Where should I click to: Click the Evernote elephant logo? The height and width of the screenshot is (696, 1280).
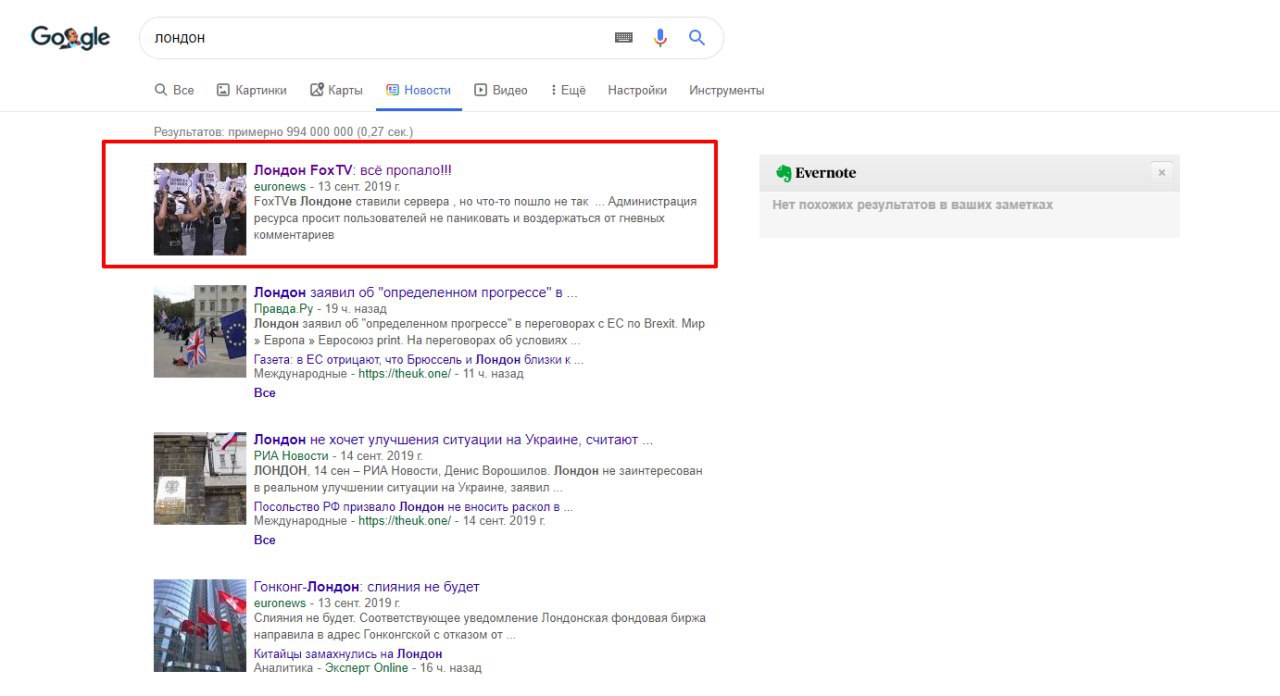(784, 173)
